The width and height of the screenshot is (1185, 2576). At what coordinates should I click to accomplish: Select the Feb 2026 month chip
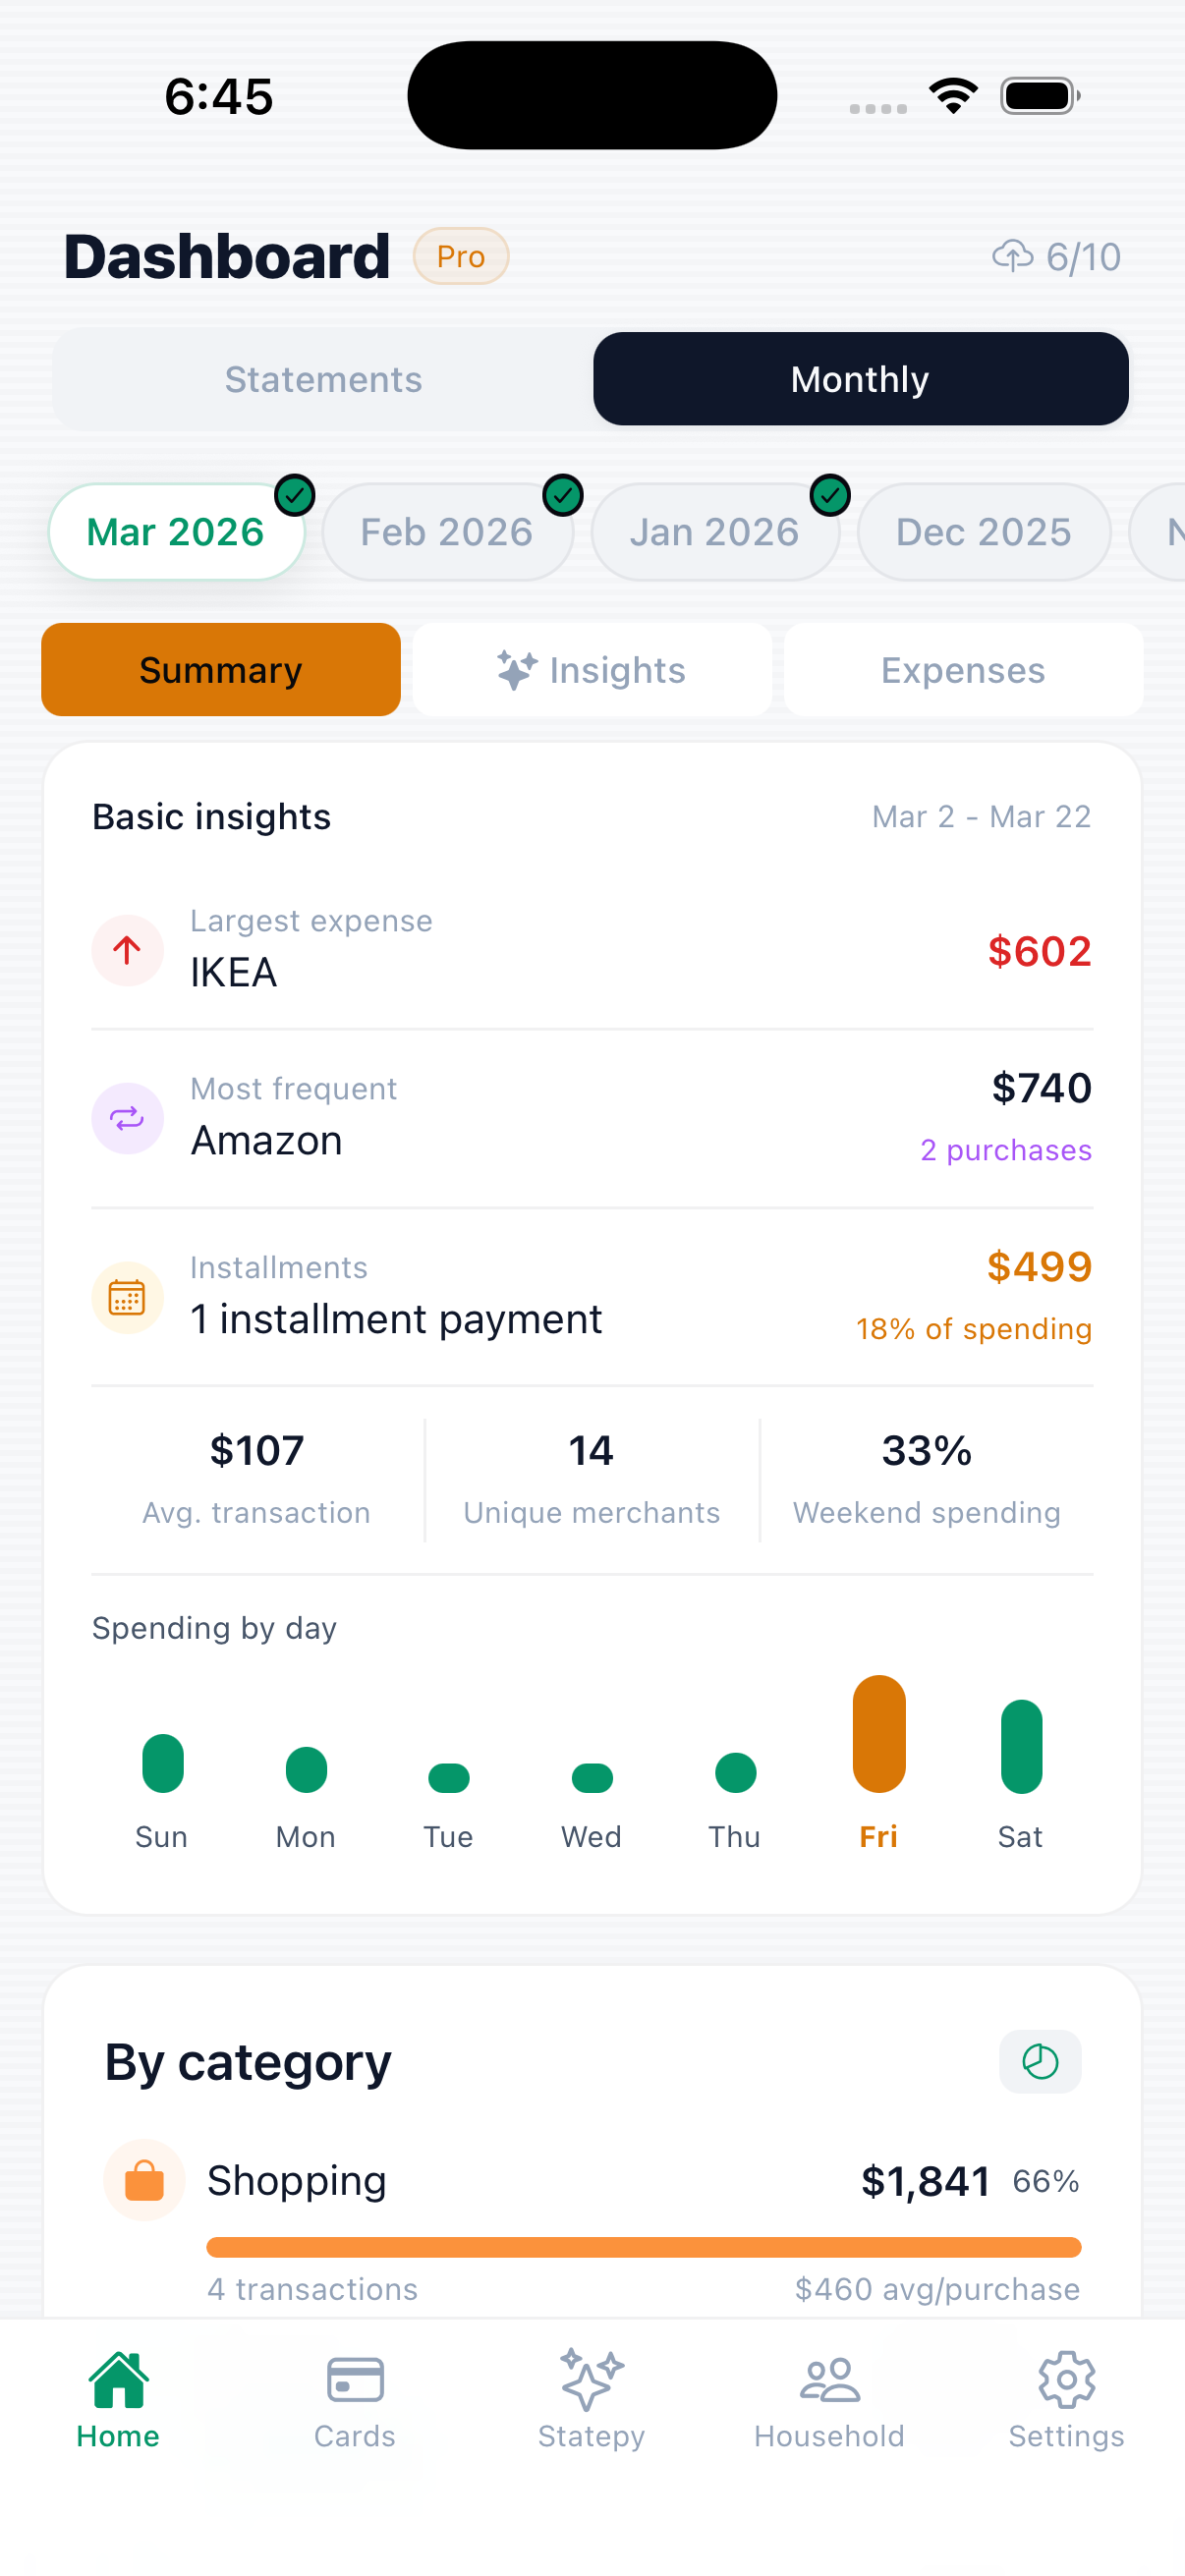point(447,532)
